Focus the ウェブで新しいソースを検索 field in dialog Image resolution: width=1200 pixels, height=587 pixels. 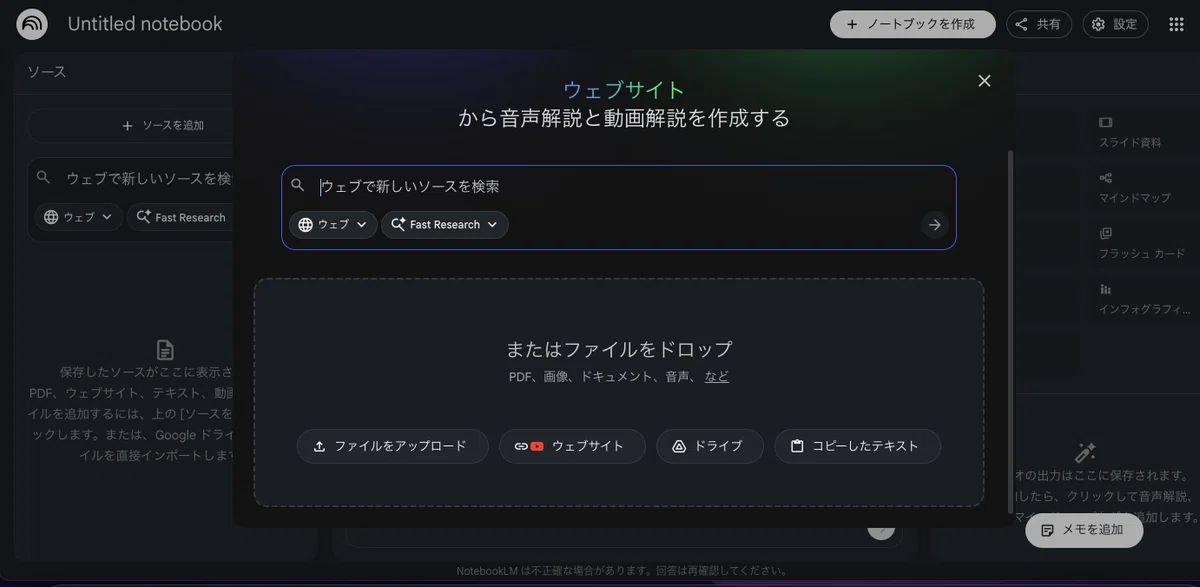(618, 187)
